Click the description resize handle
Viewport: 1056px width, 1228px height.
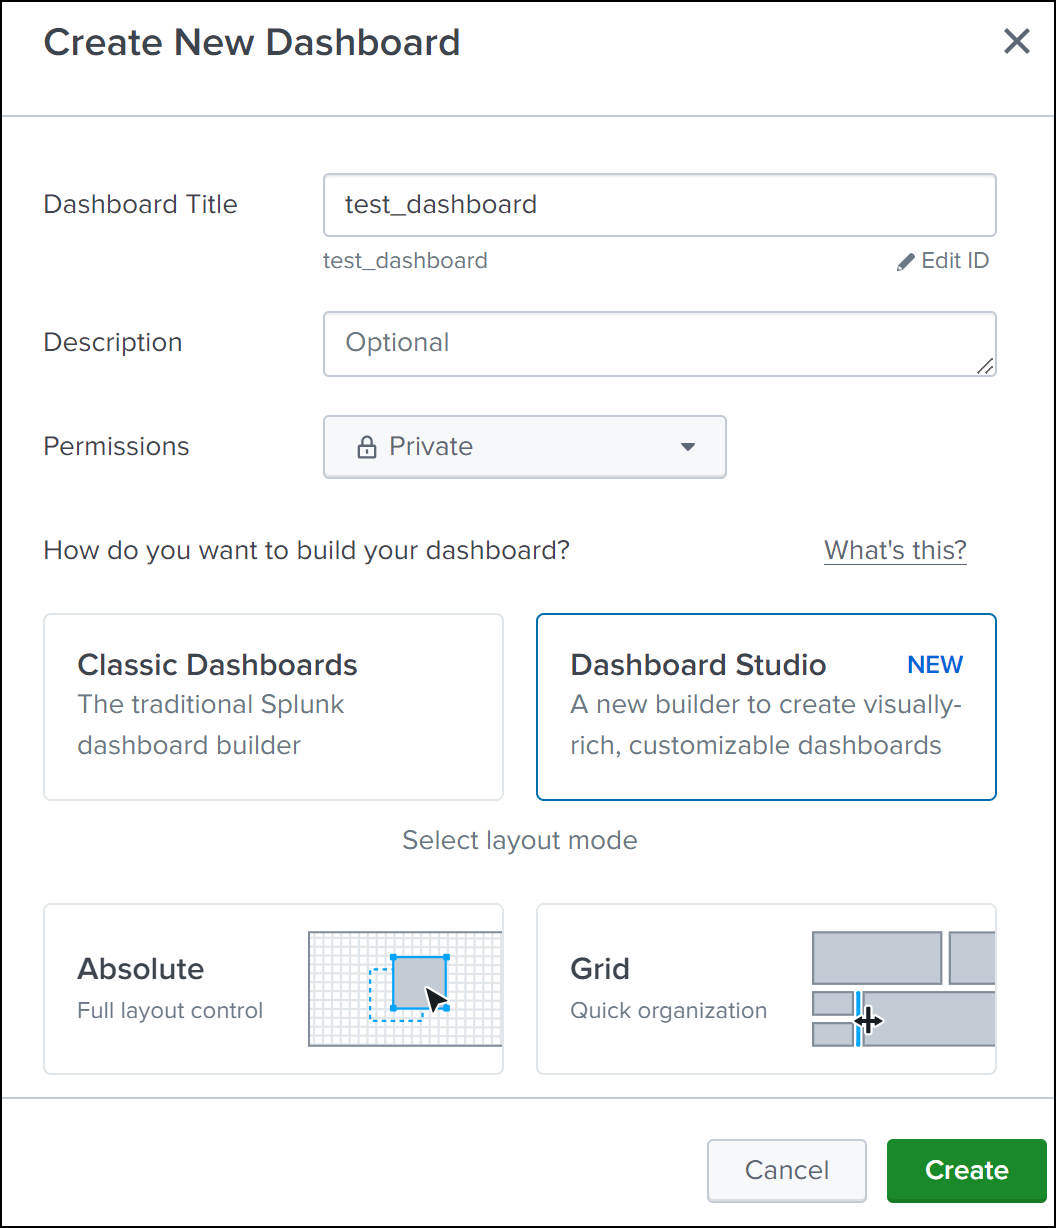coord(985,366)
